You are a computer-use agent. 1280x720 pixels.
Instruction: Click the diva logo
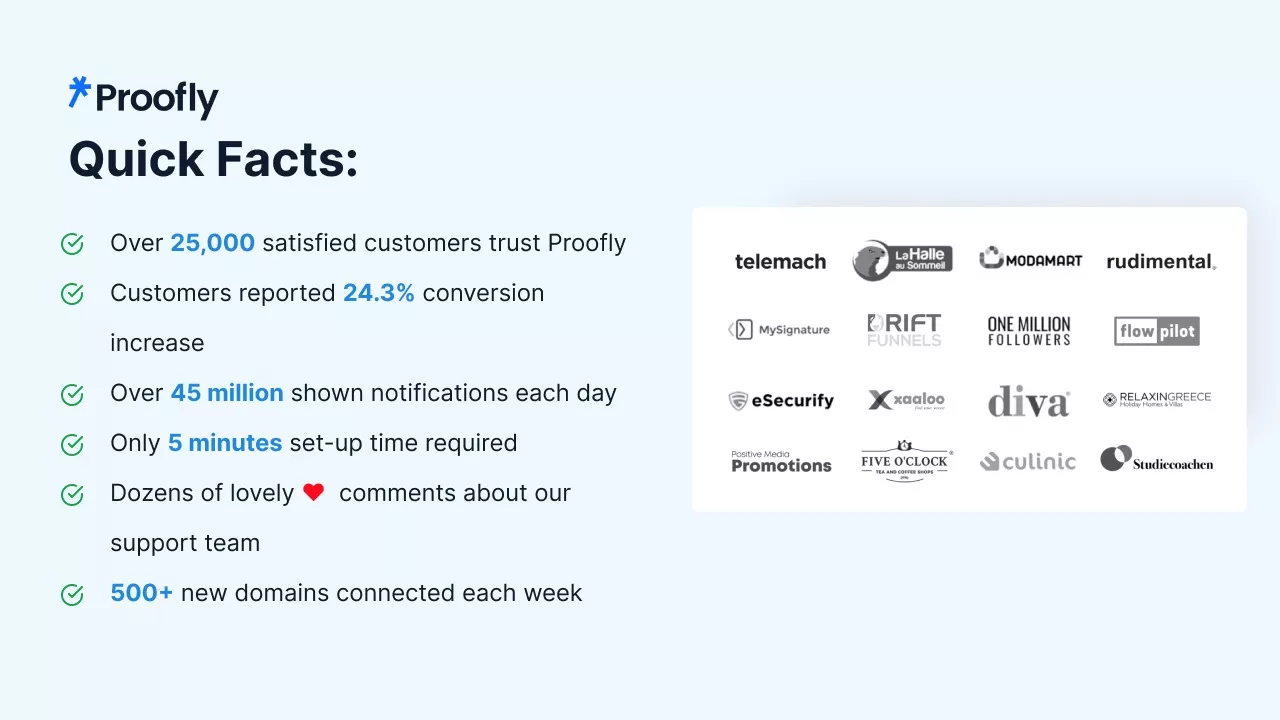1028,401
